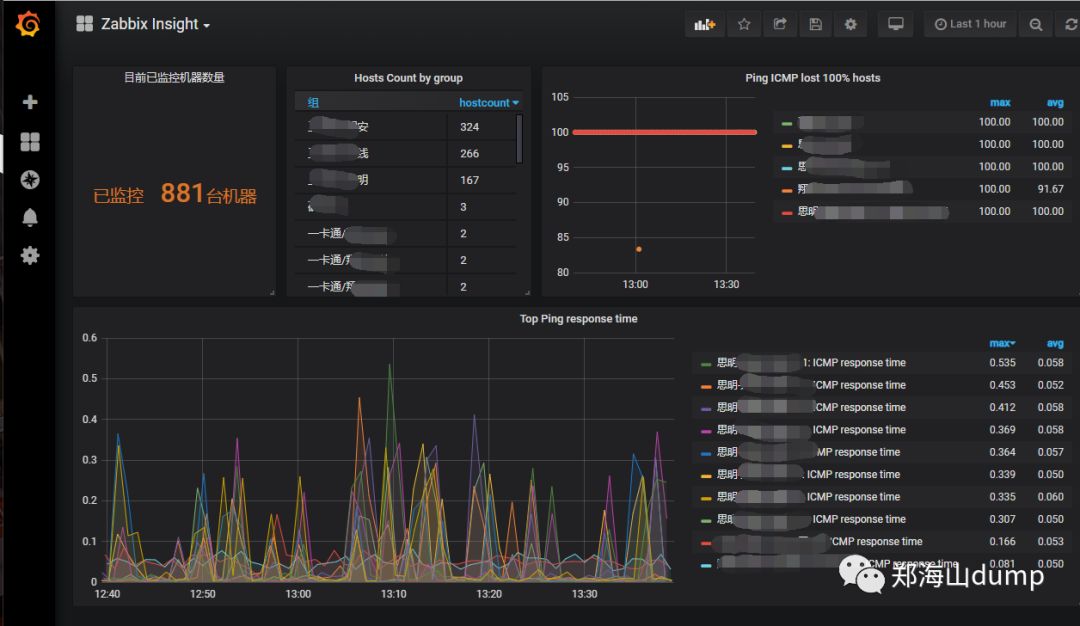1080x626 pixels.
Task: Toggle the series with max 0.364
Action: tap(808, 452)
